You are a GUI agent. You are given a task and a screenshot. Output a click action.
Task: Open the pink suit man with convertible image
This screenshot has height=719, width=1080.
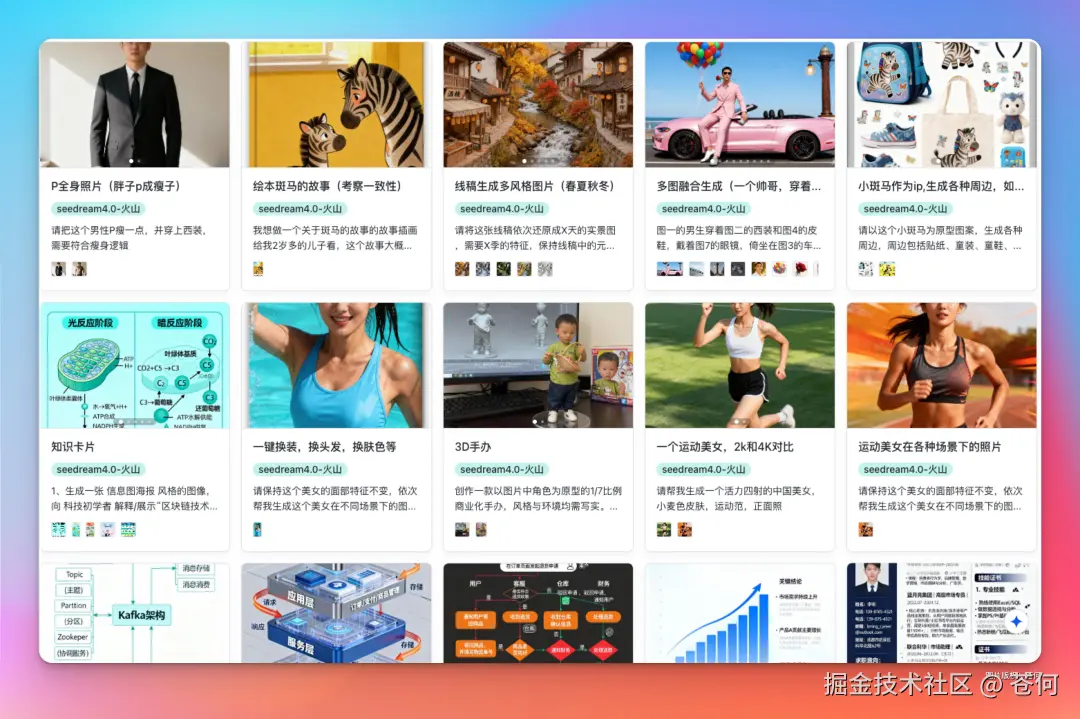pyautogui.click(x=740, y=105)
